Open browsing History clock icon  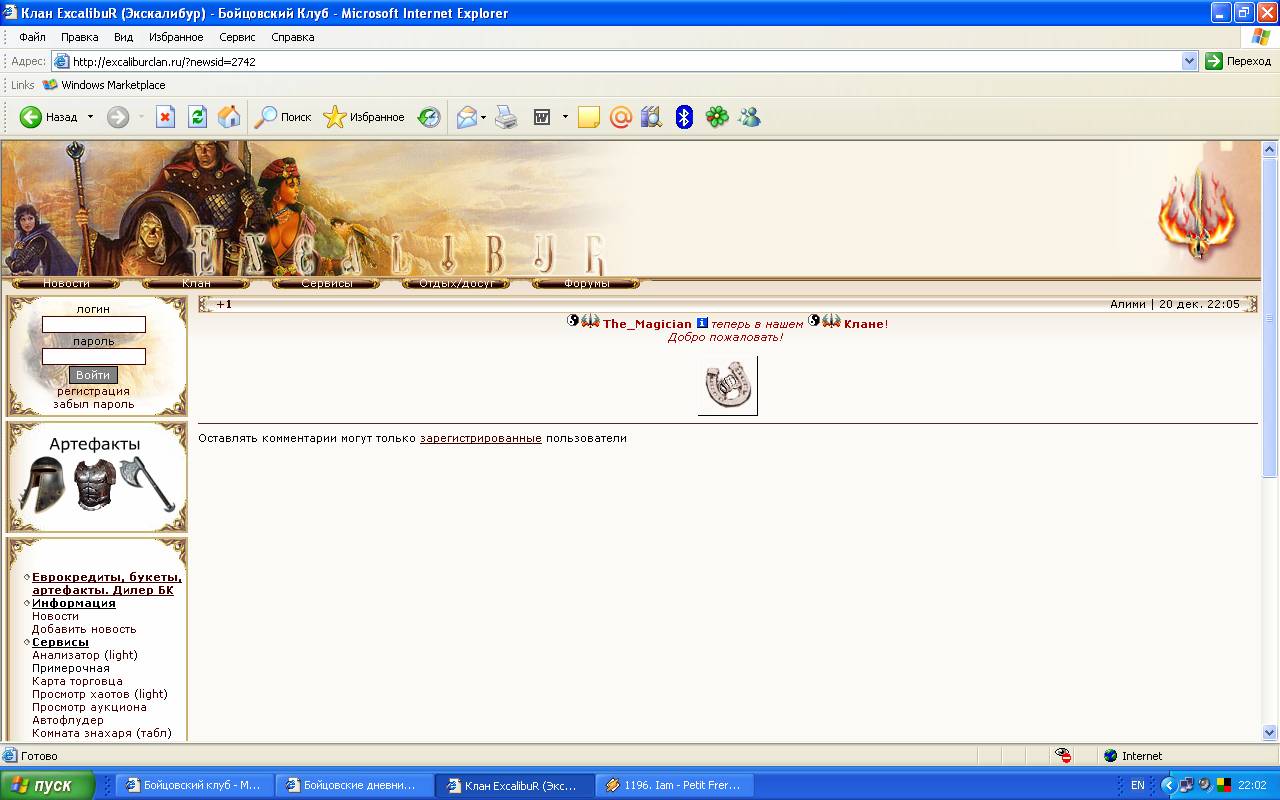click(429, 117)
